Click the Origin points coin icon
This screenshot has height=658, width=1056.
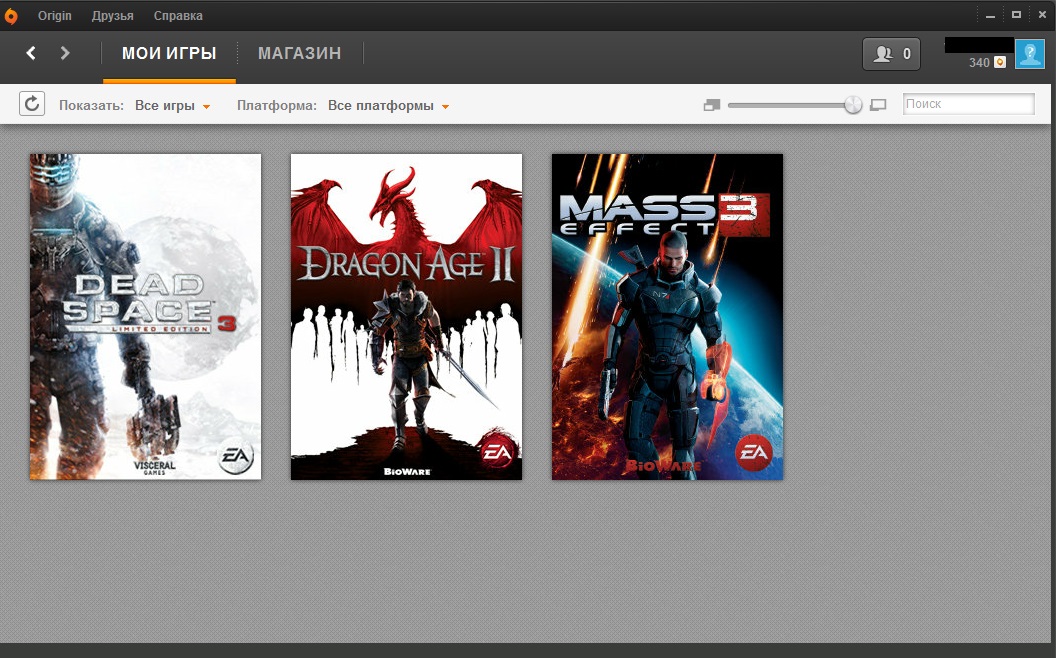pyautogui.click(x=1000, y=63)
